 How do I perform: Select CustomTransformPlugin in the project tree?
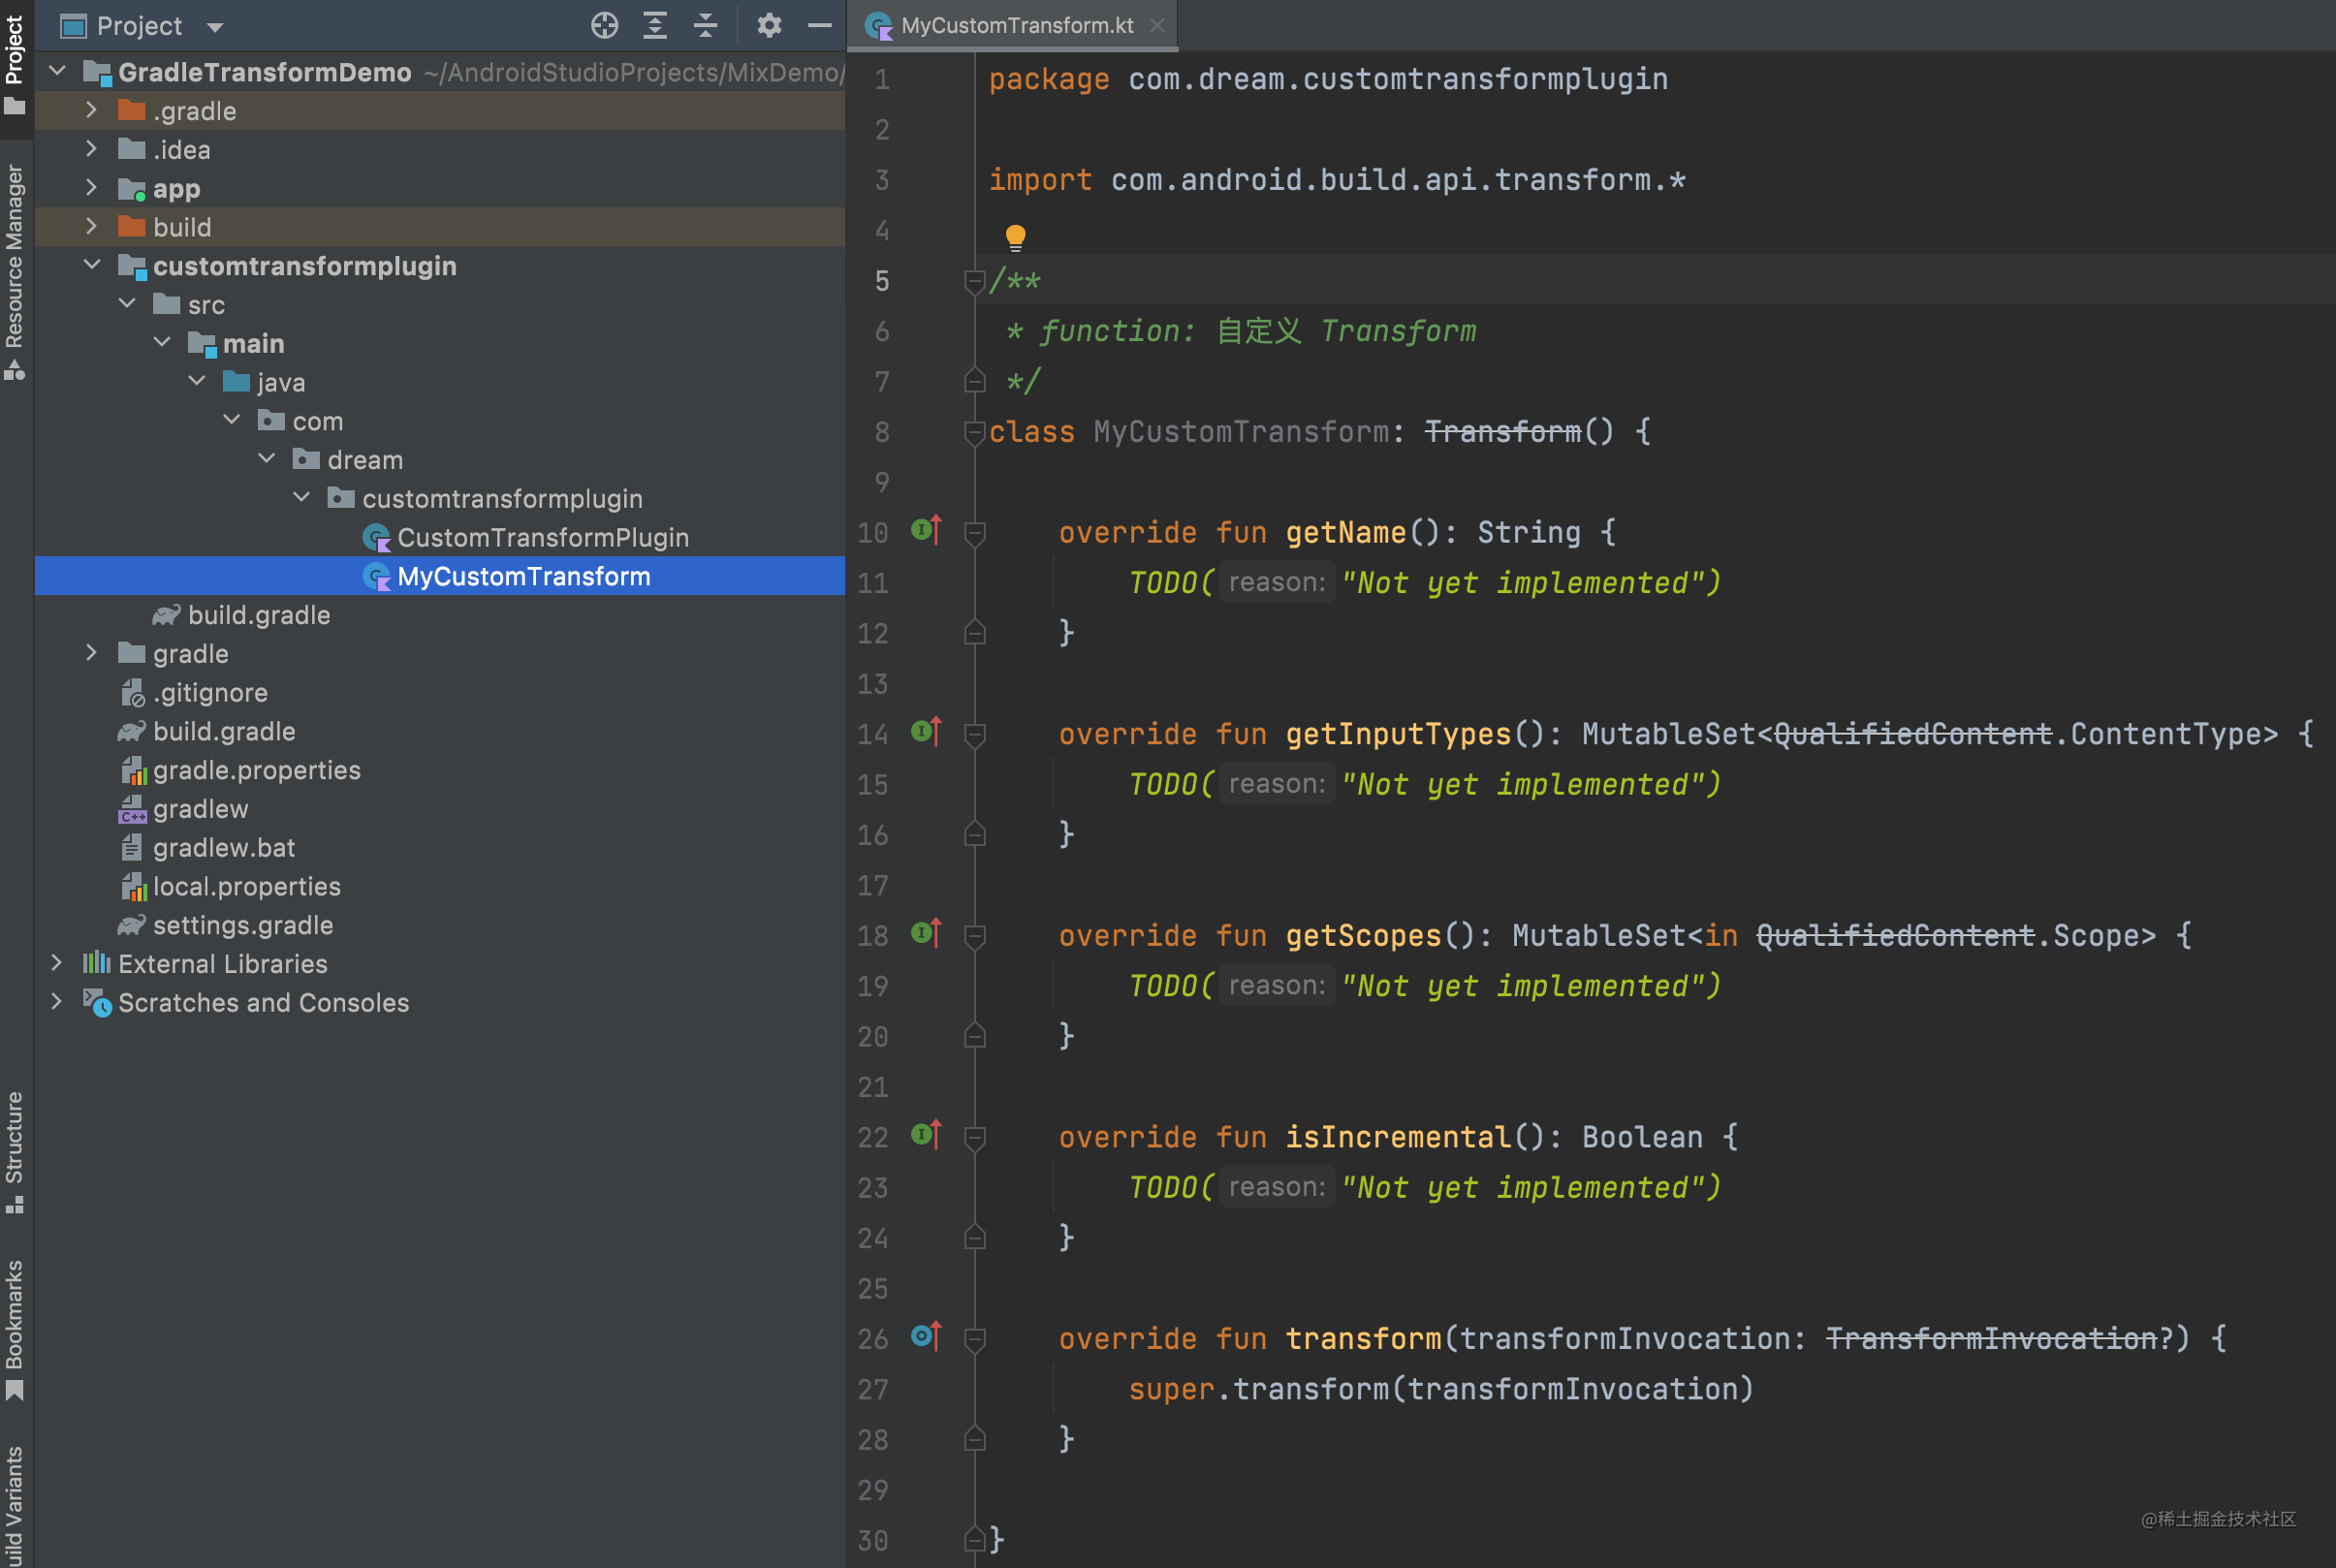click(x=543, y=537)
